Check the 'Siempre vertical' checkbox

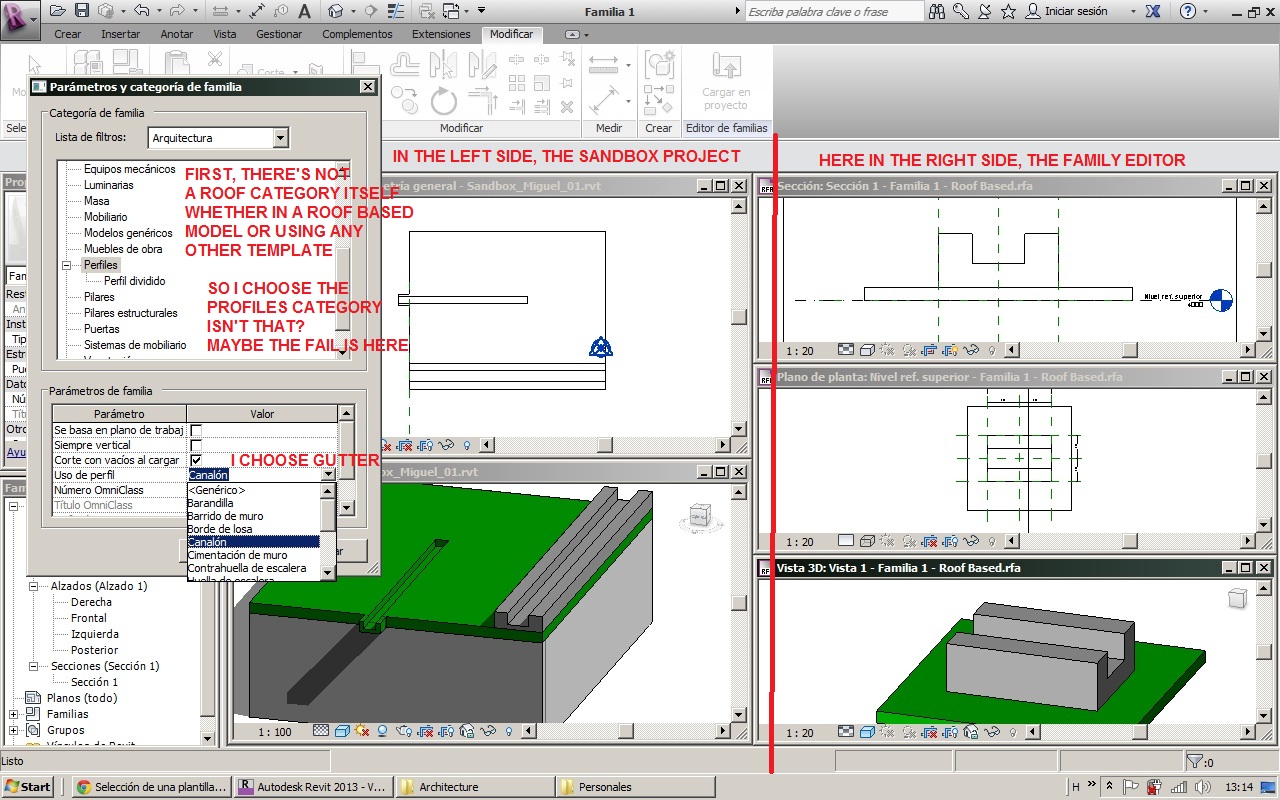pos(196,445)
